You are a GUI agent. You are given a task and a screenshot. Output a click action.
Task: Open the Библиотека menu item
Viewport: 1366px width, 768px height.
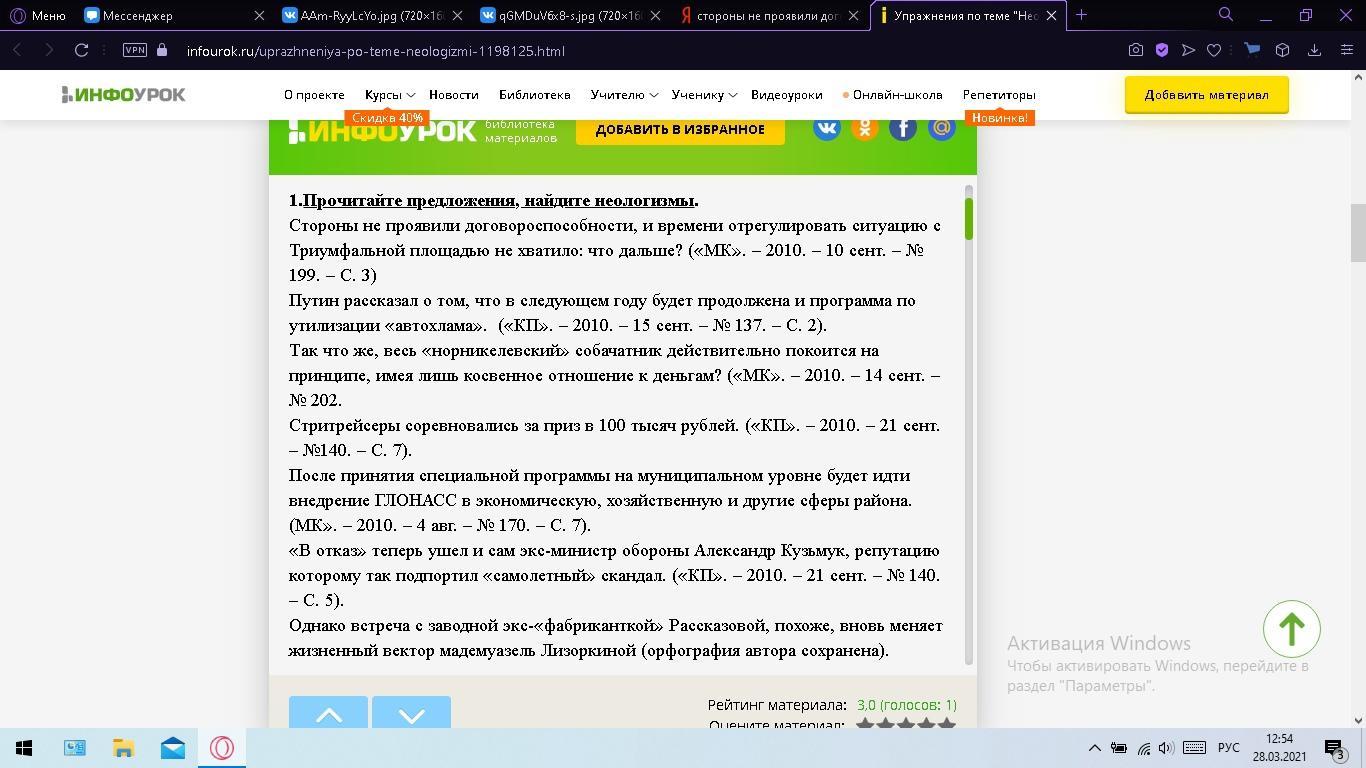tap(534, 95)
